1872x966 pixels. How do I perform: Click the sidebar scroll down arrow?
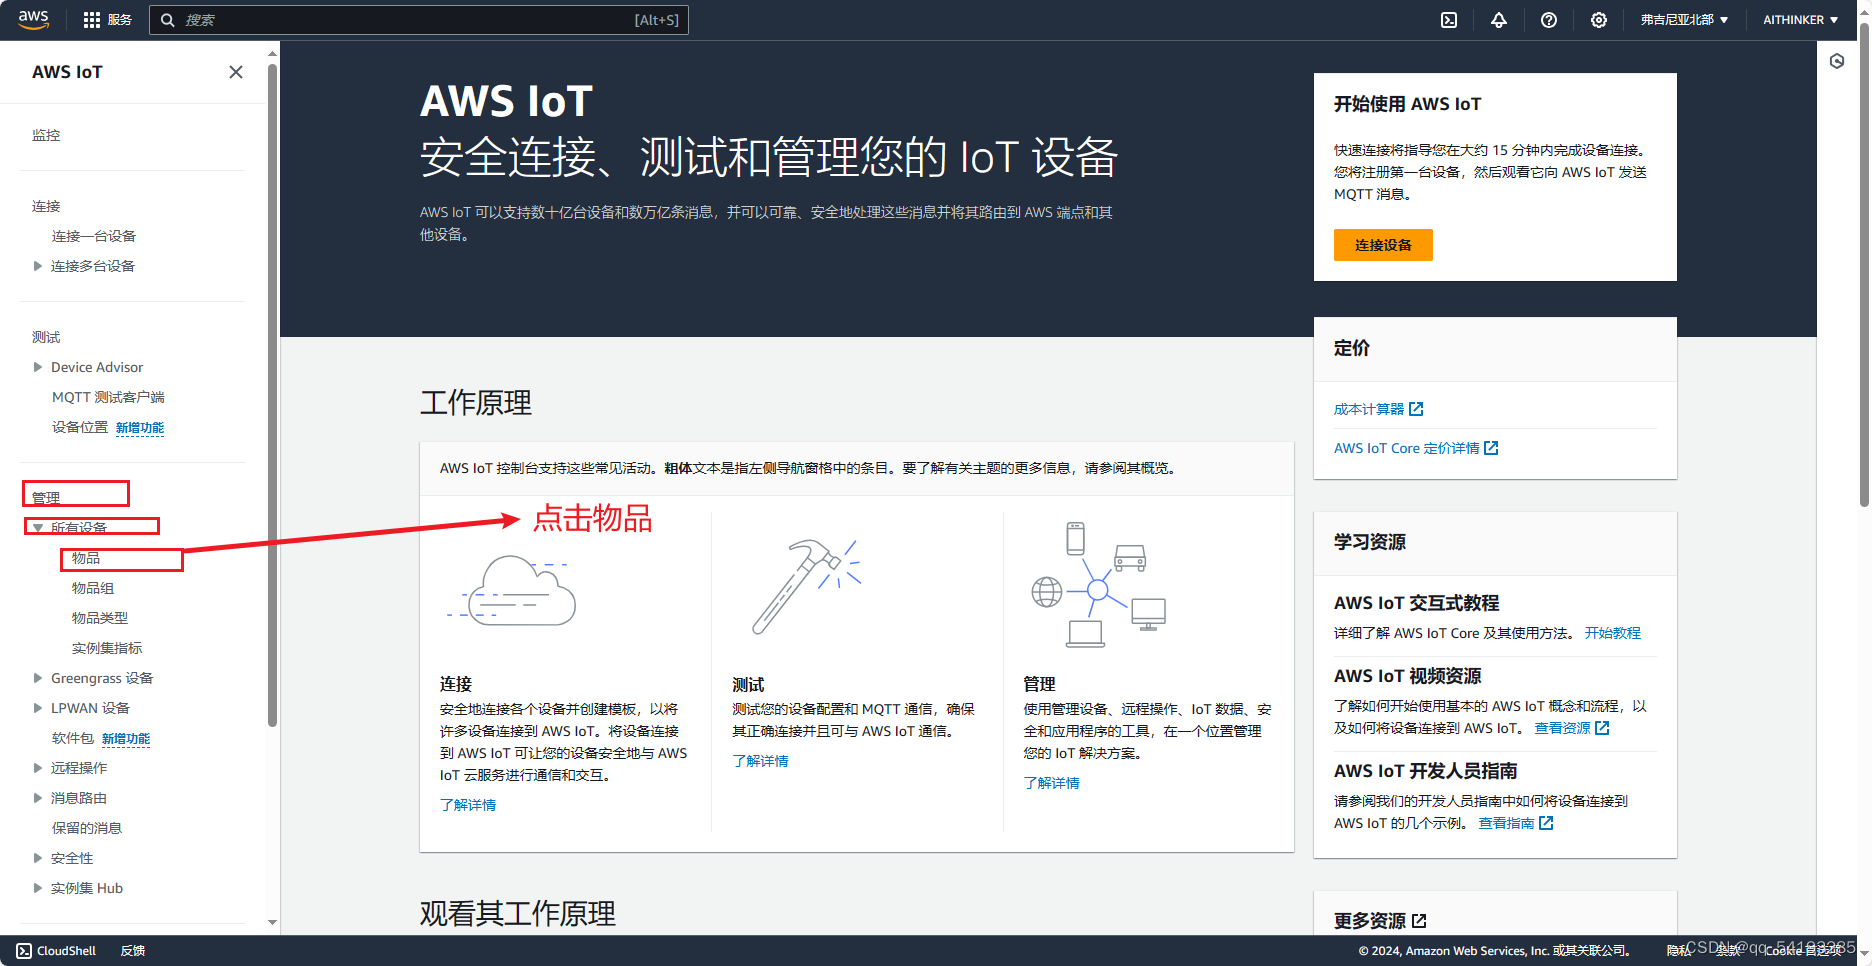[272, 923]
